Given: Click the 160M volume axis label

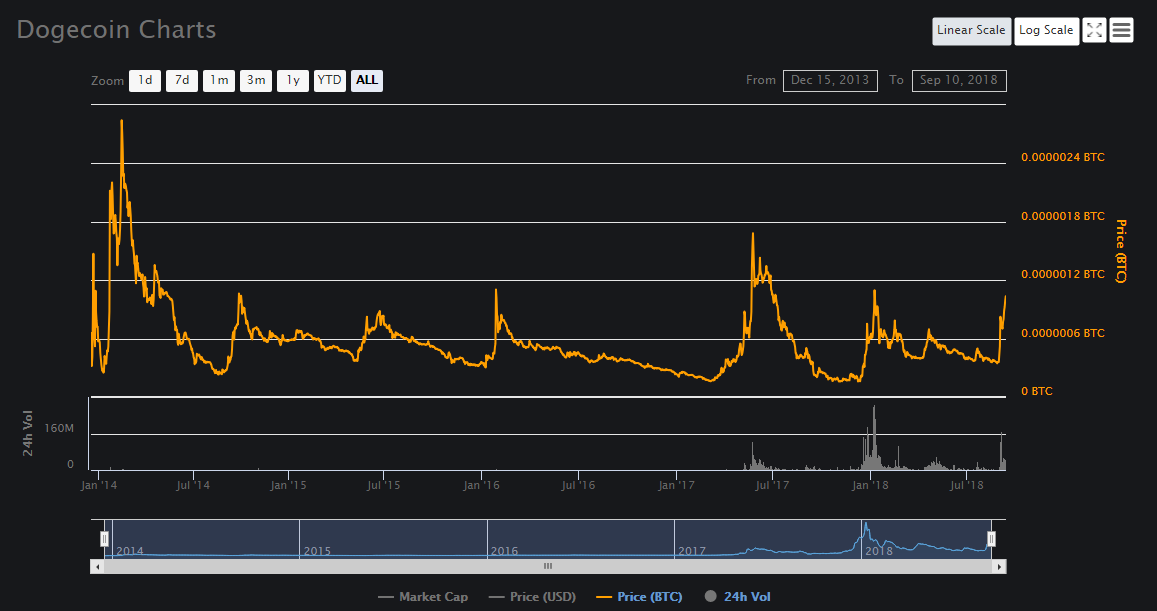Looking at the screenshot, I should 59,429.
